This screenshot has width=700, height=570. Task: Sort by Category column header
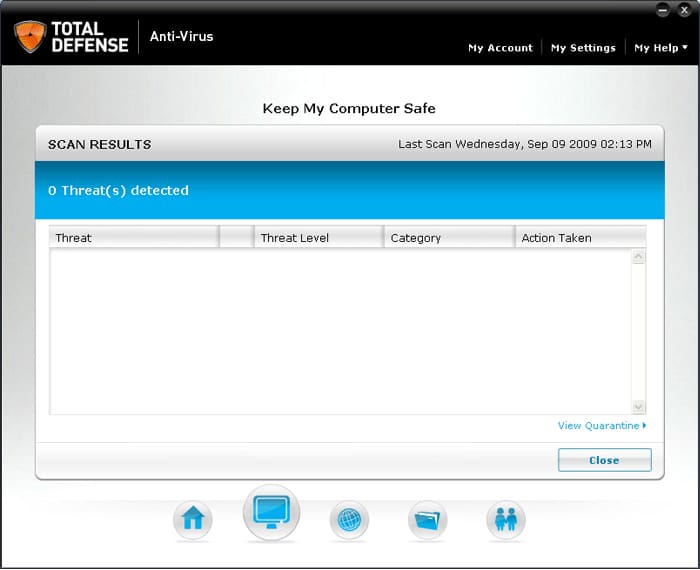(x=449, y=237)
